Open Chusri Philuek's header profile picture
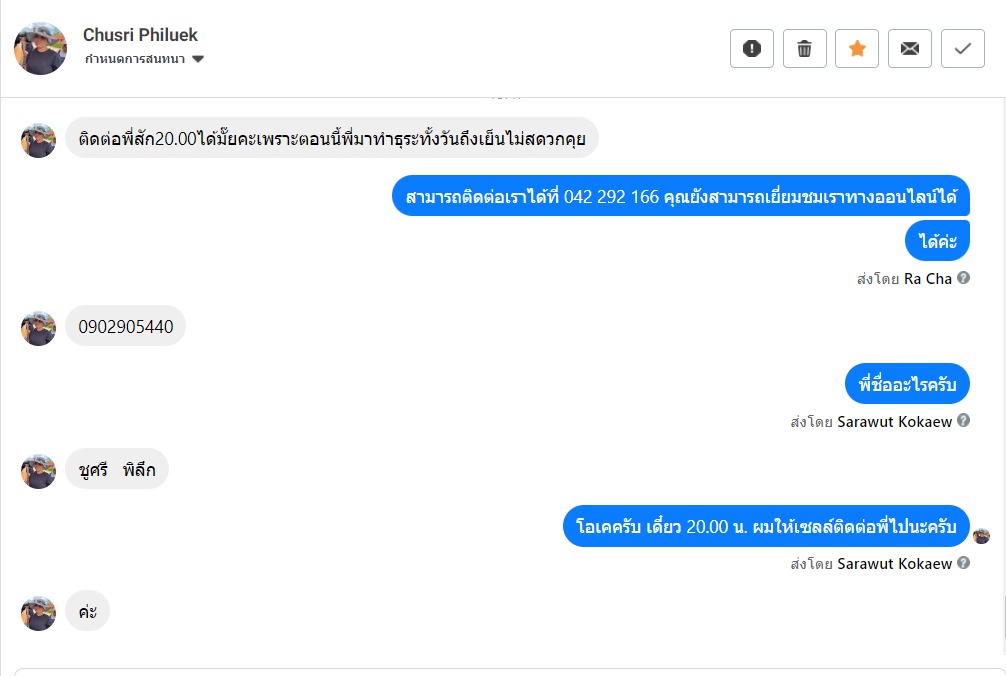 pyautogui.click(x=40, y=48)
